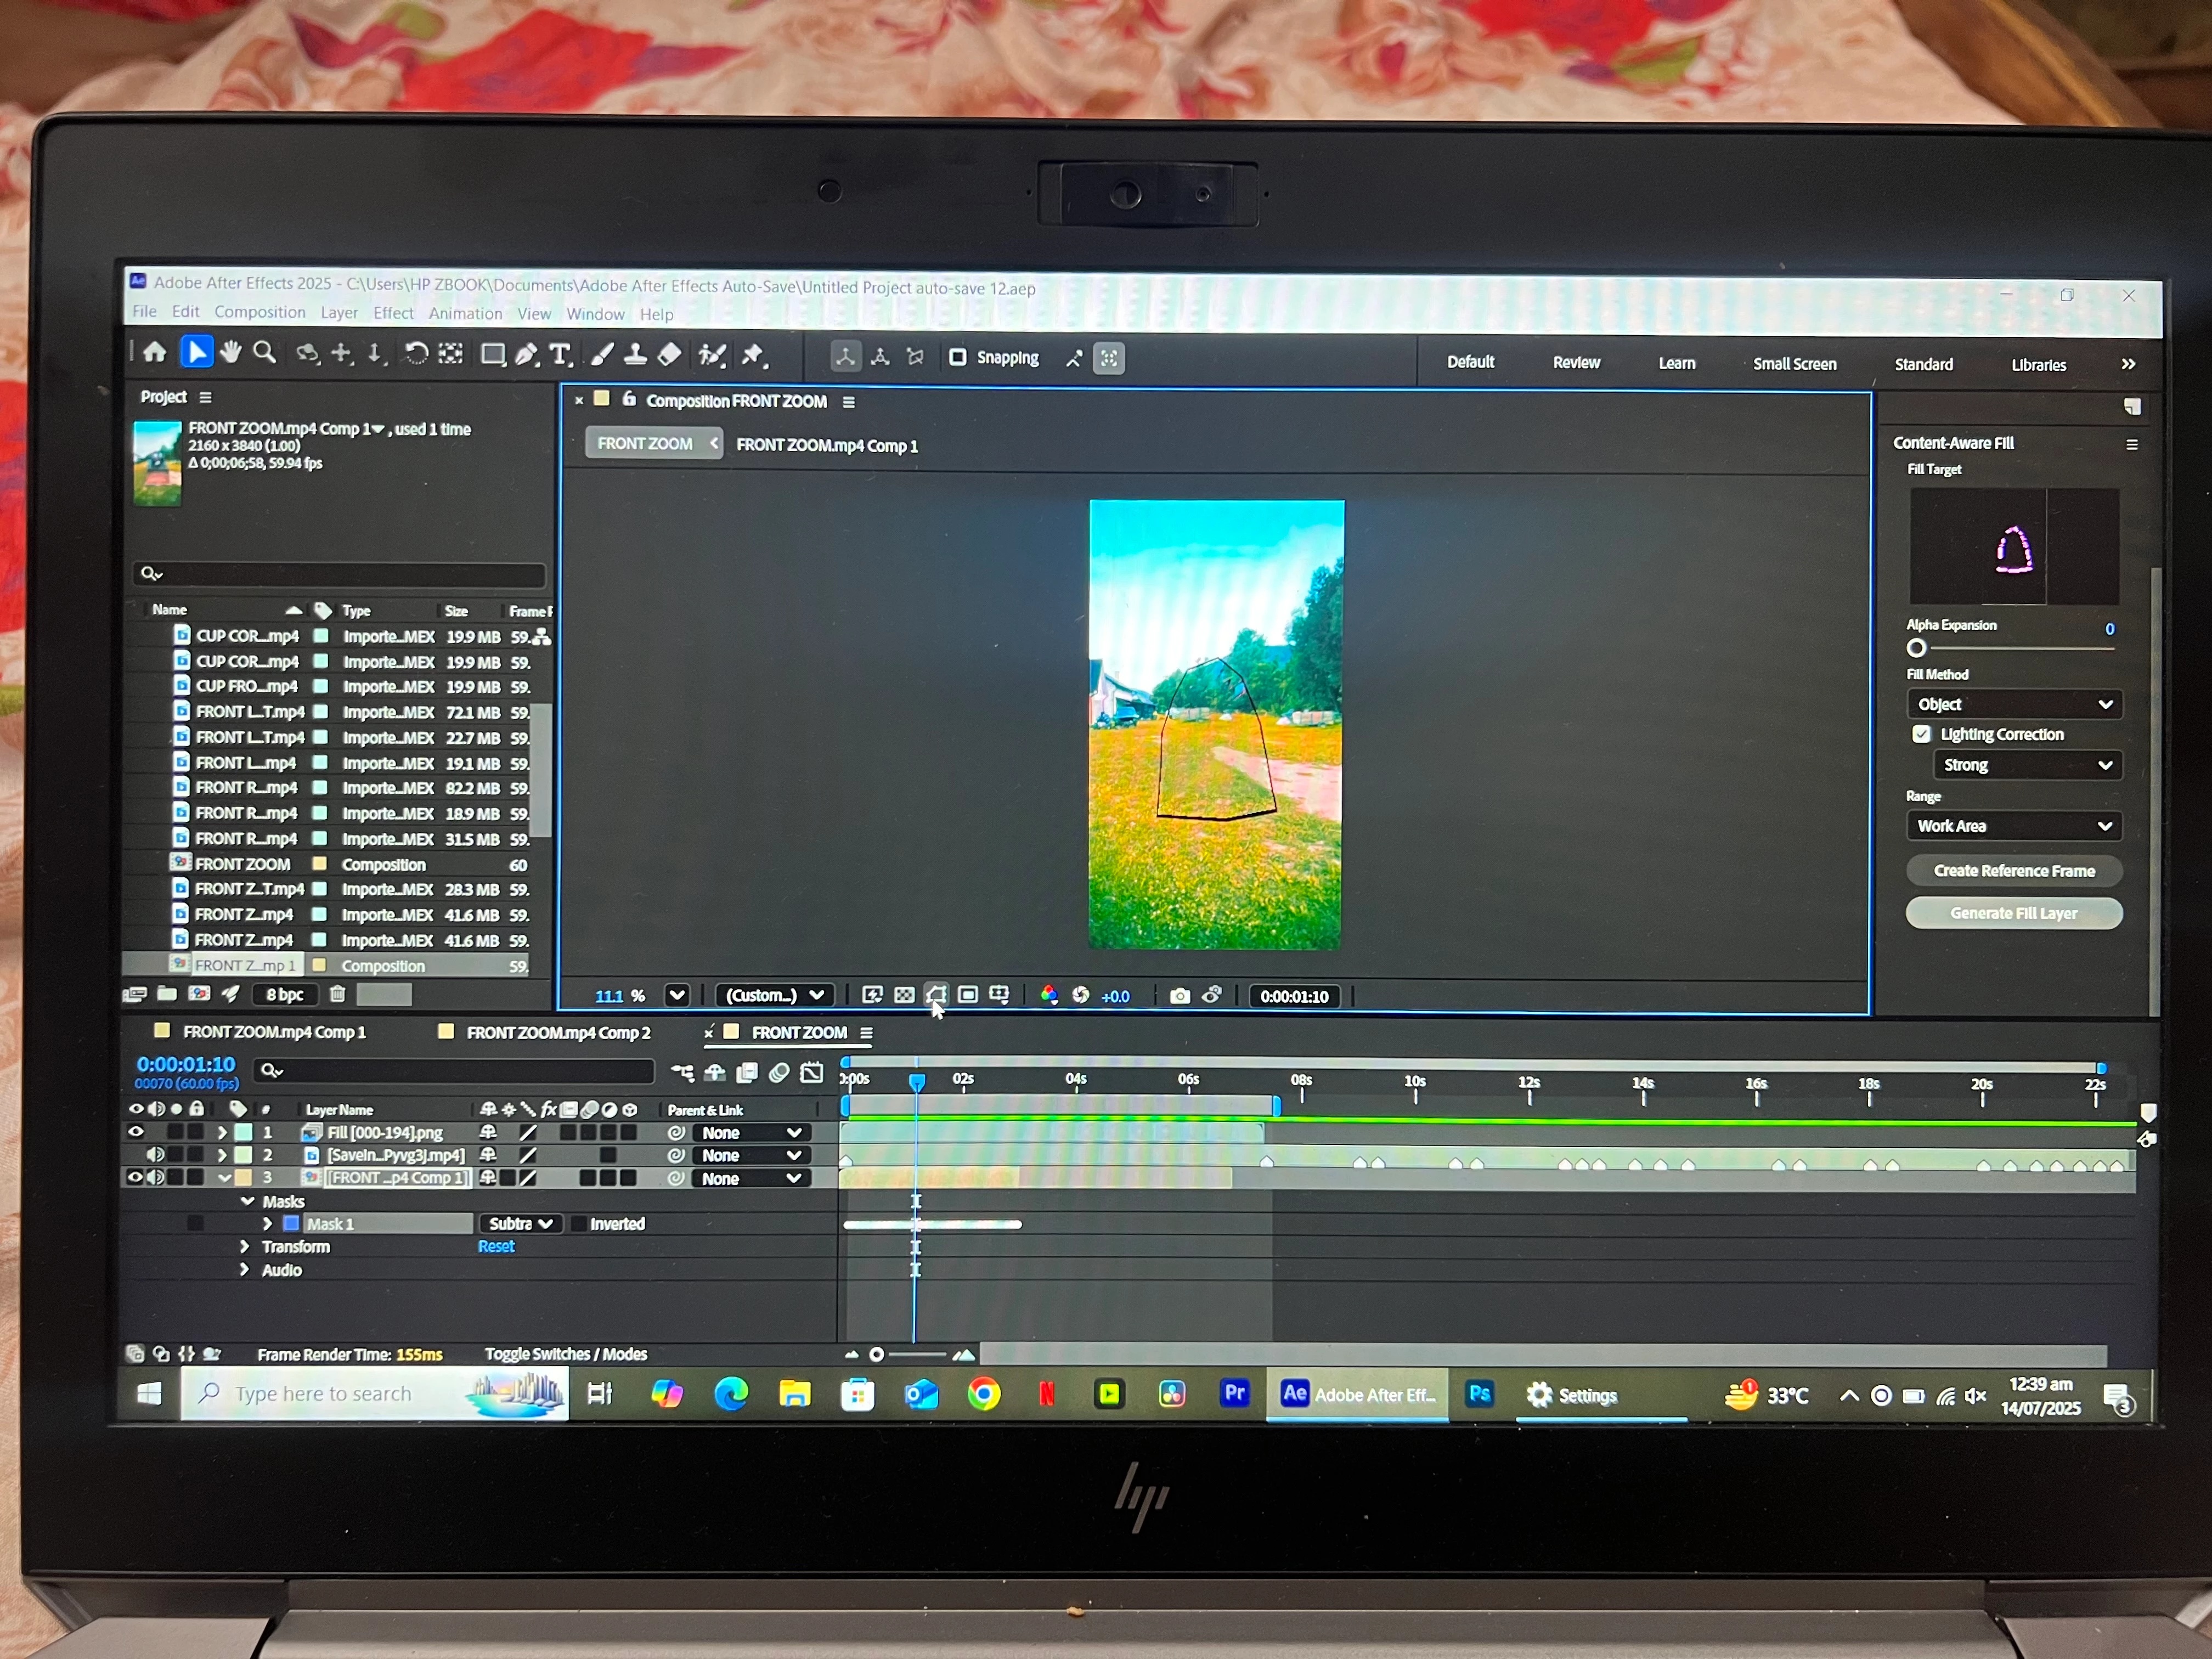
Task: Click the Alpha Expansion slider handle
Action: click(1916, 648)
